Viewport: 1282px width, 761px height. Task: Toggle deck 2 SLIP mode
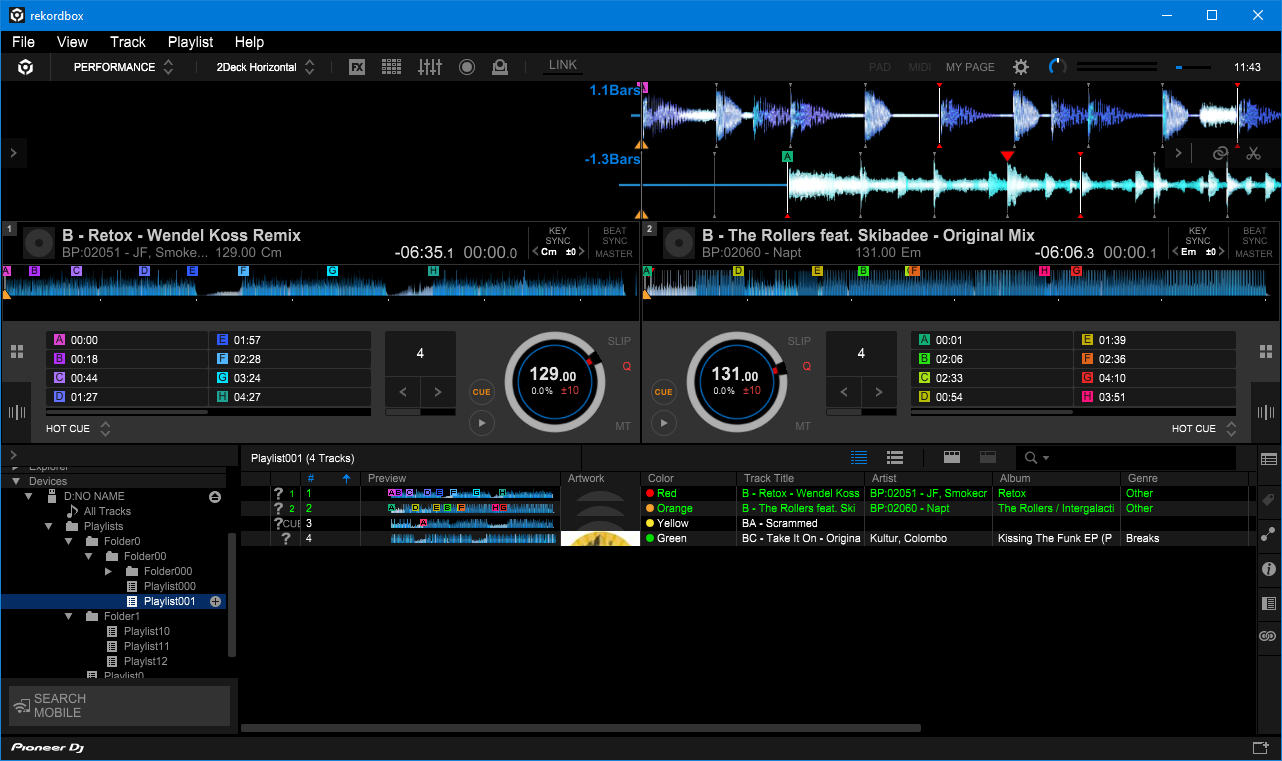point(799,341)
